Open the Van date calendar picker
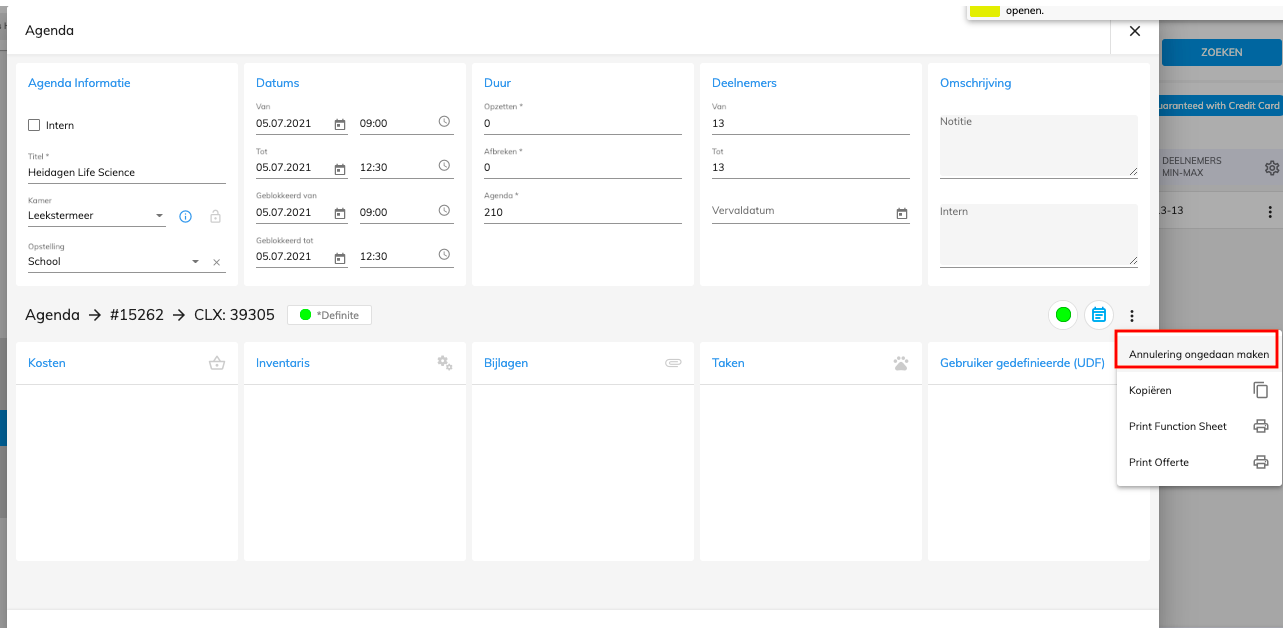The image size is (1285, 628). 340,124
